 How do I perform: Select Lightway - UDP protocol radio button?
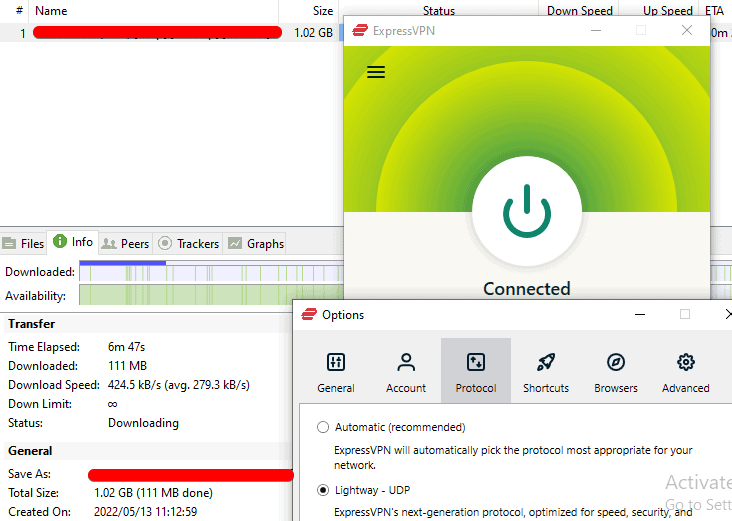click(323, 490)
